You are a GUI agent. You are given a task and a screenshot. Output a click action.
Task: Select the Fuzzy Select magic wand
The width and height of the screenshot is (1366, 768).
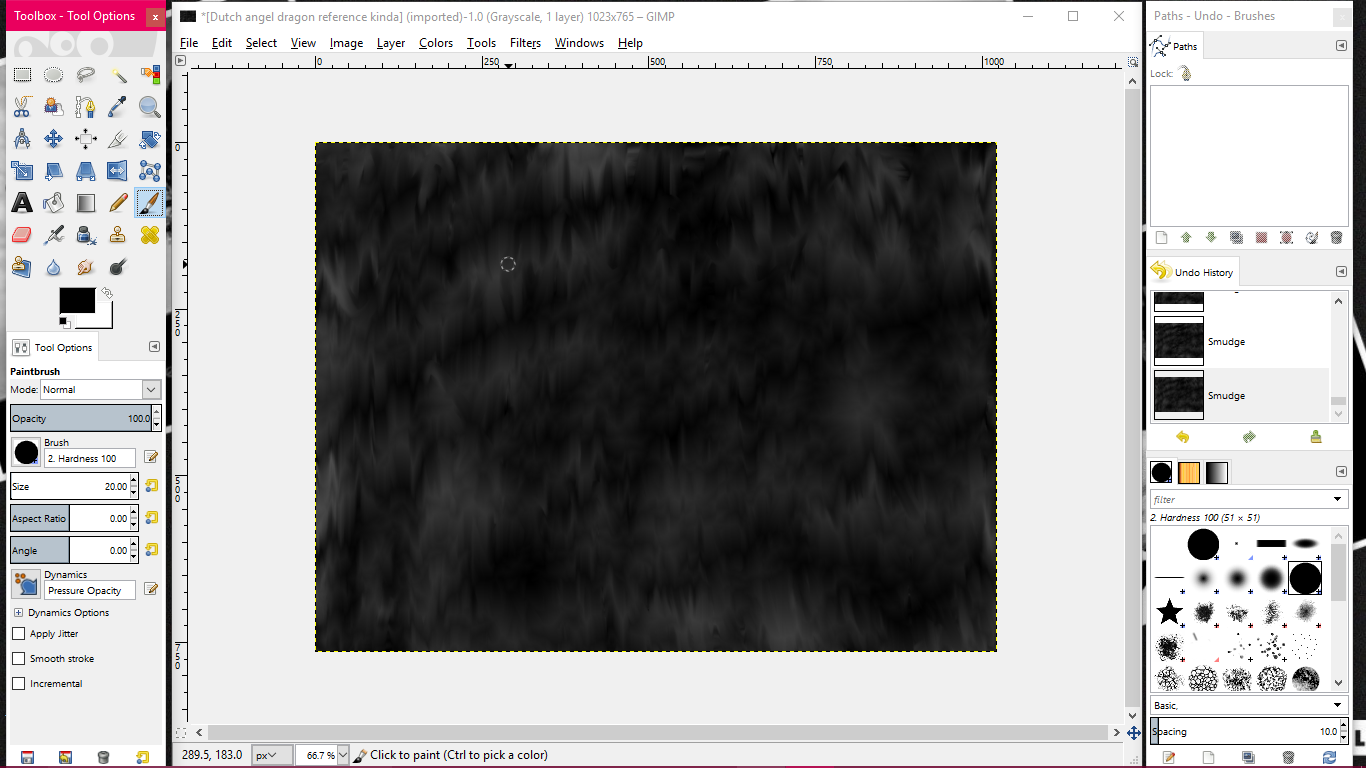click(118, 75)
